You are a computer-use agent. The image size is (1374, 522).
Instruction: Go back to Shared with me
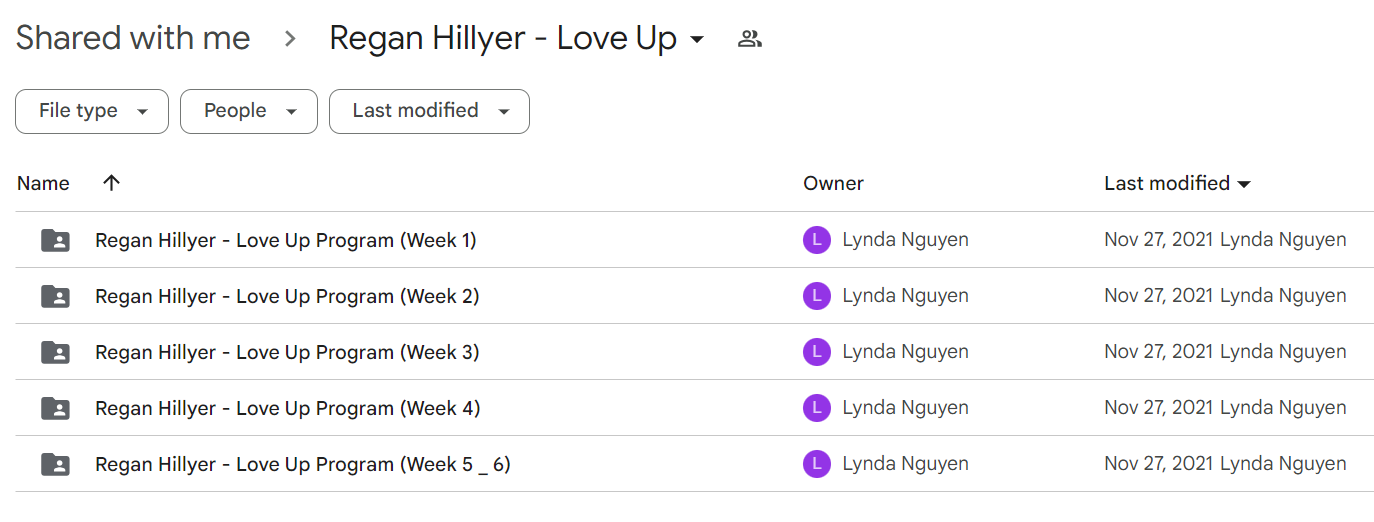(133, 39)
